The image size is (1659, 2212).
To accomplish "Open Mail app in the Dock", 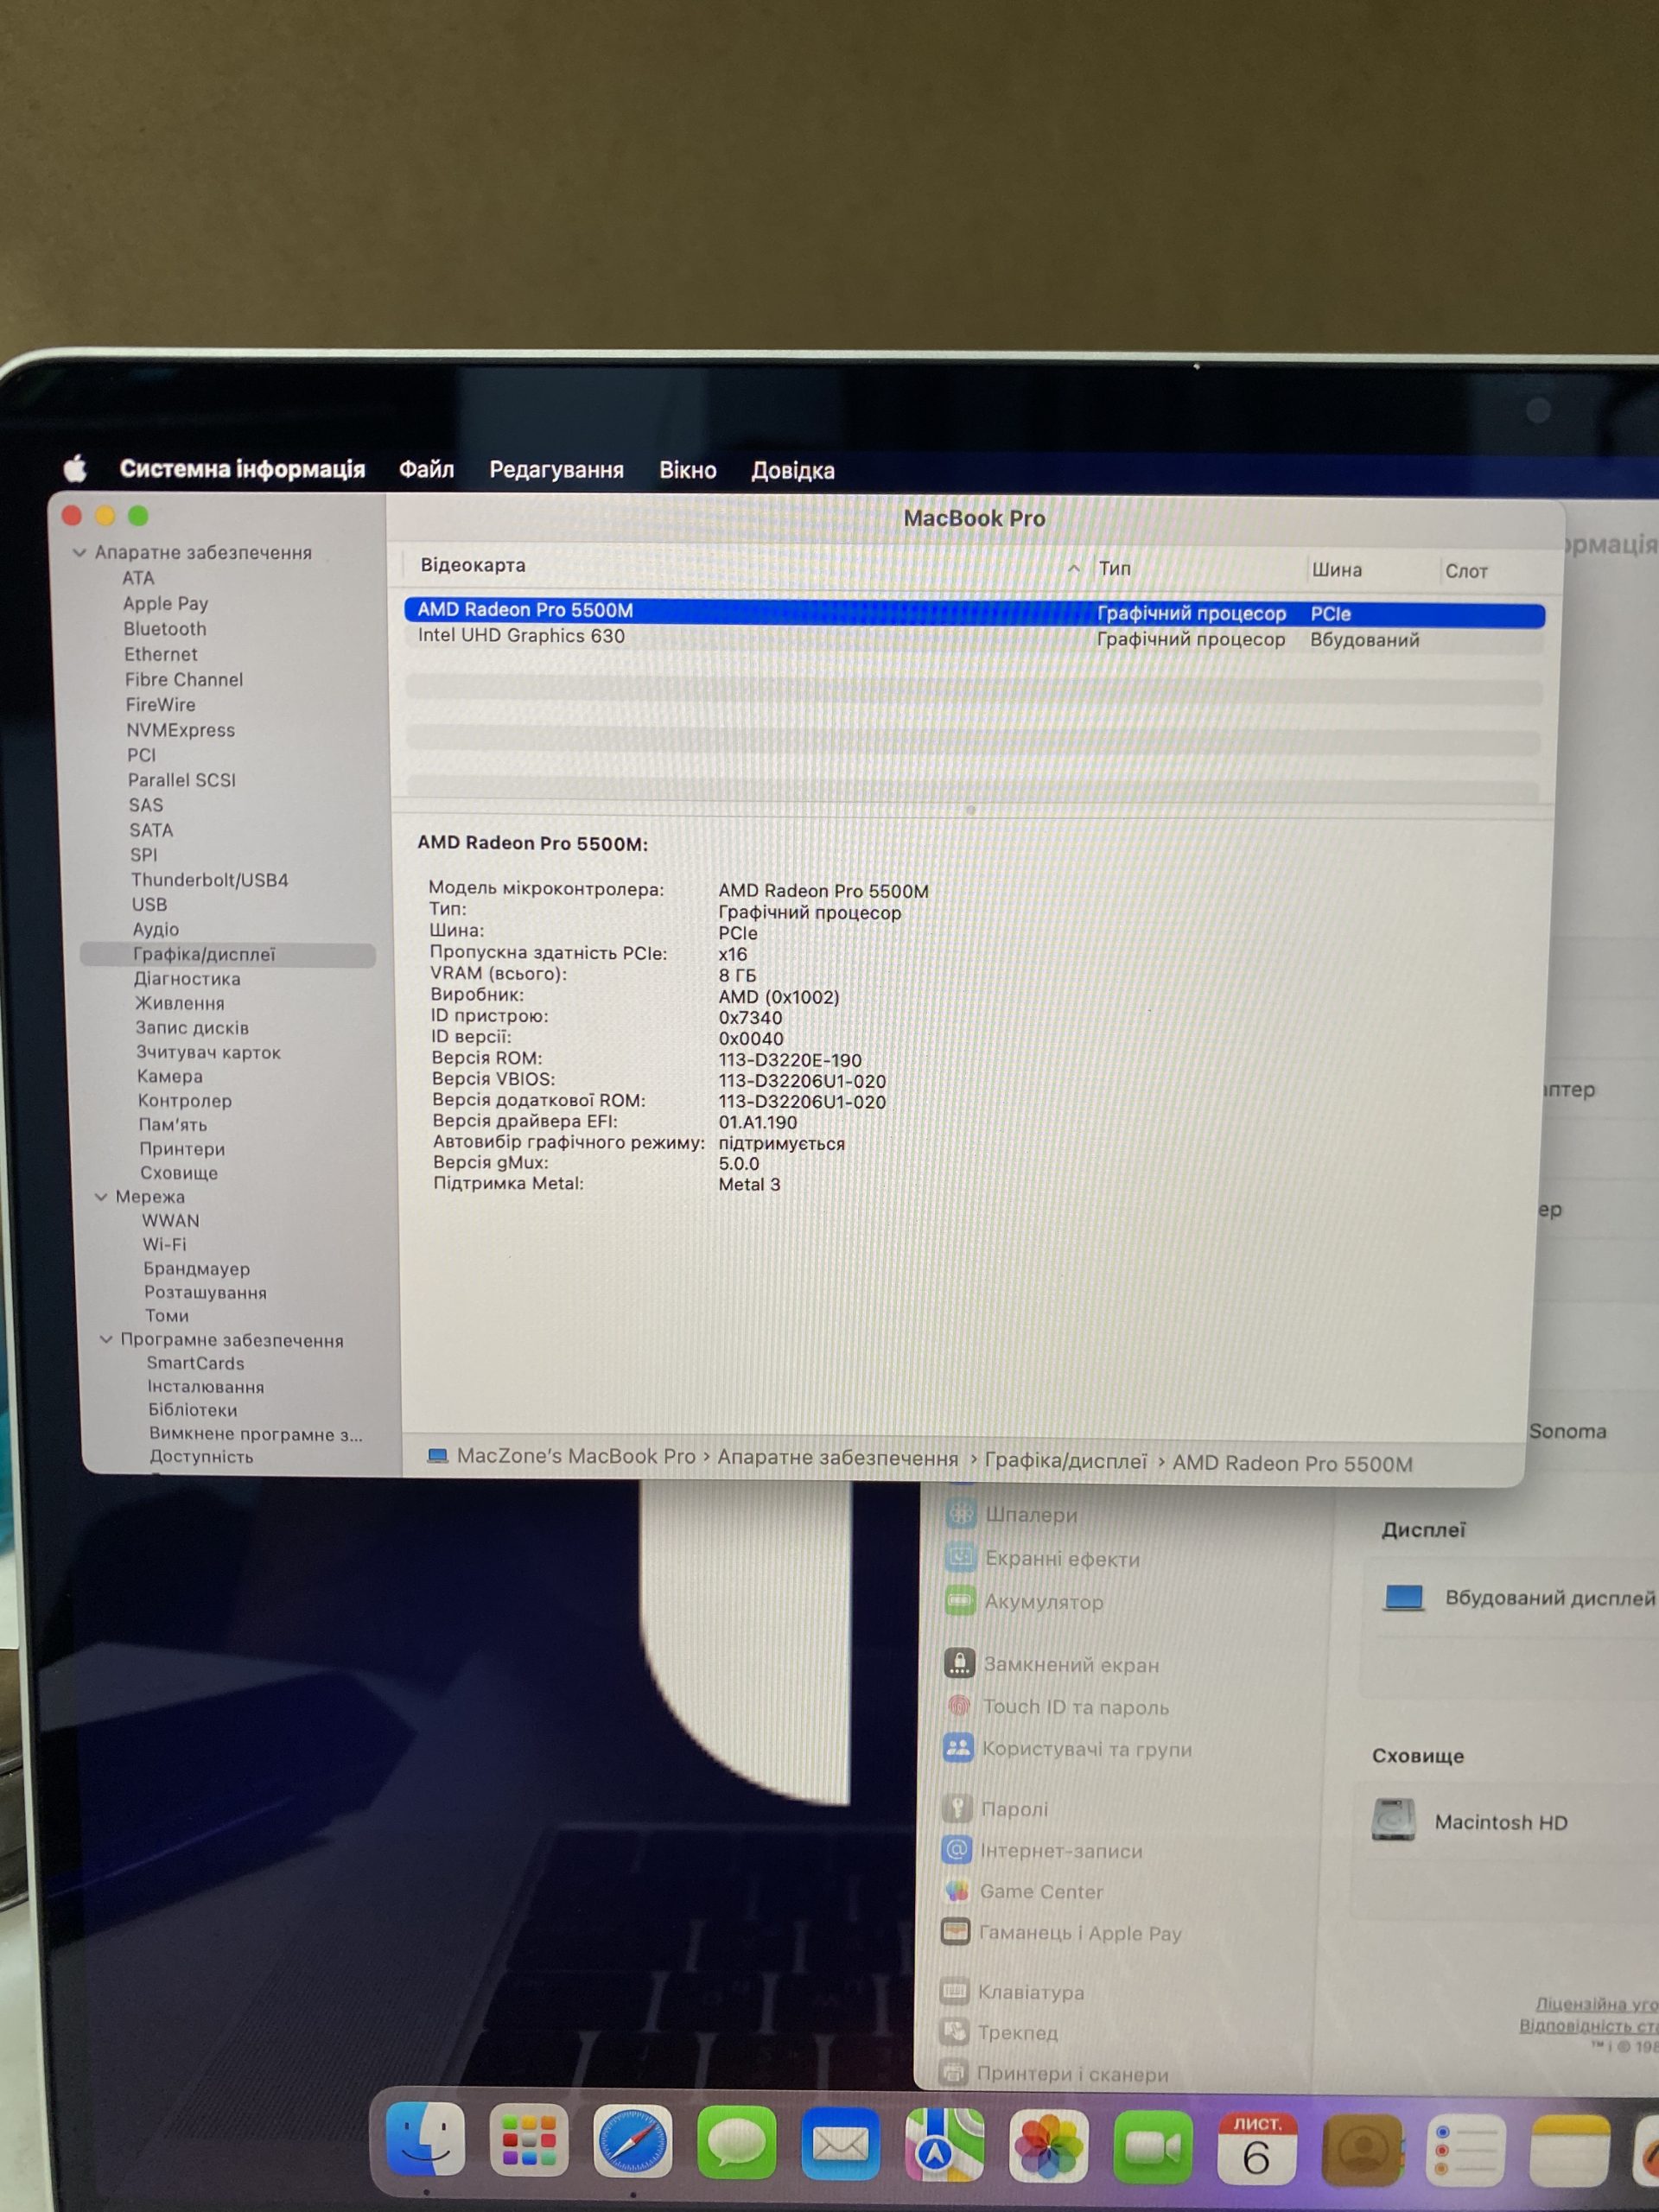I will point(841,2143).
